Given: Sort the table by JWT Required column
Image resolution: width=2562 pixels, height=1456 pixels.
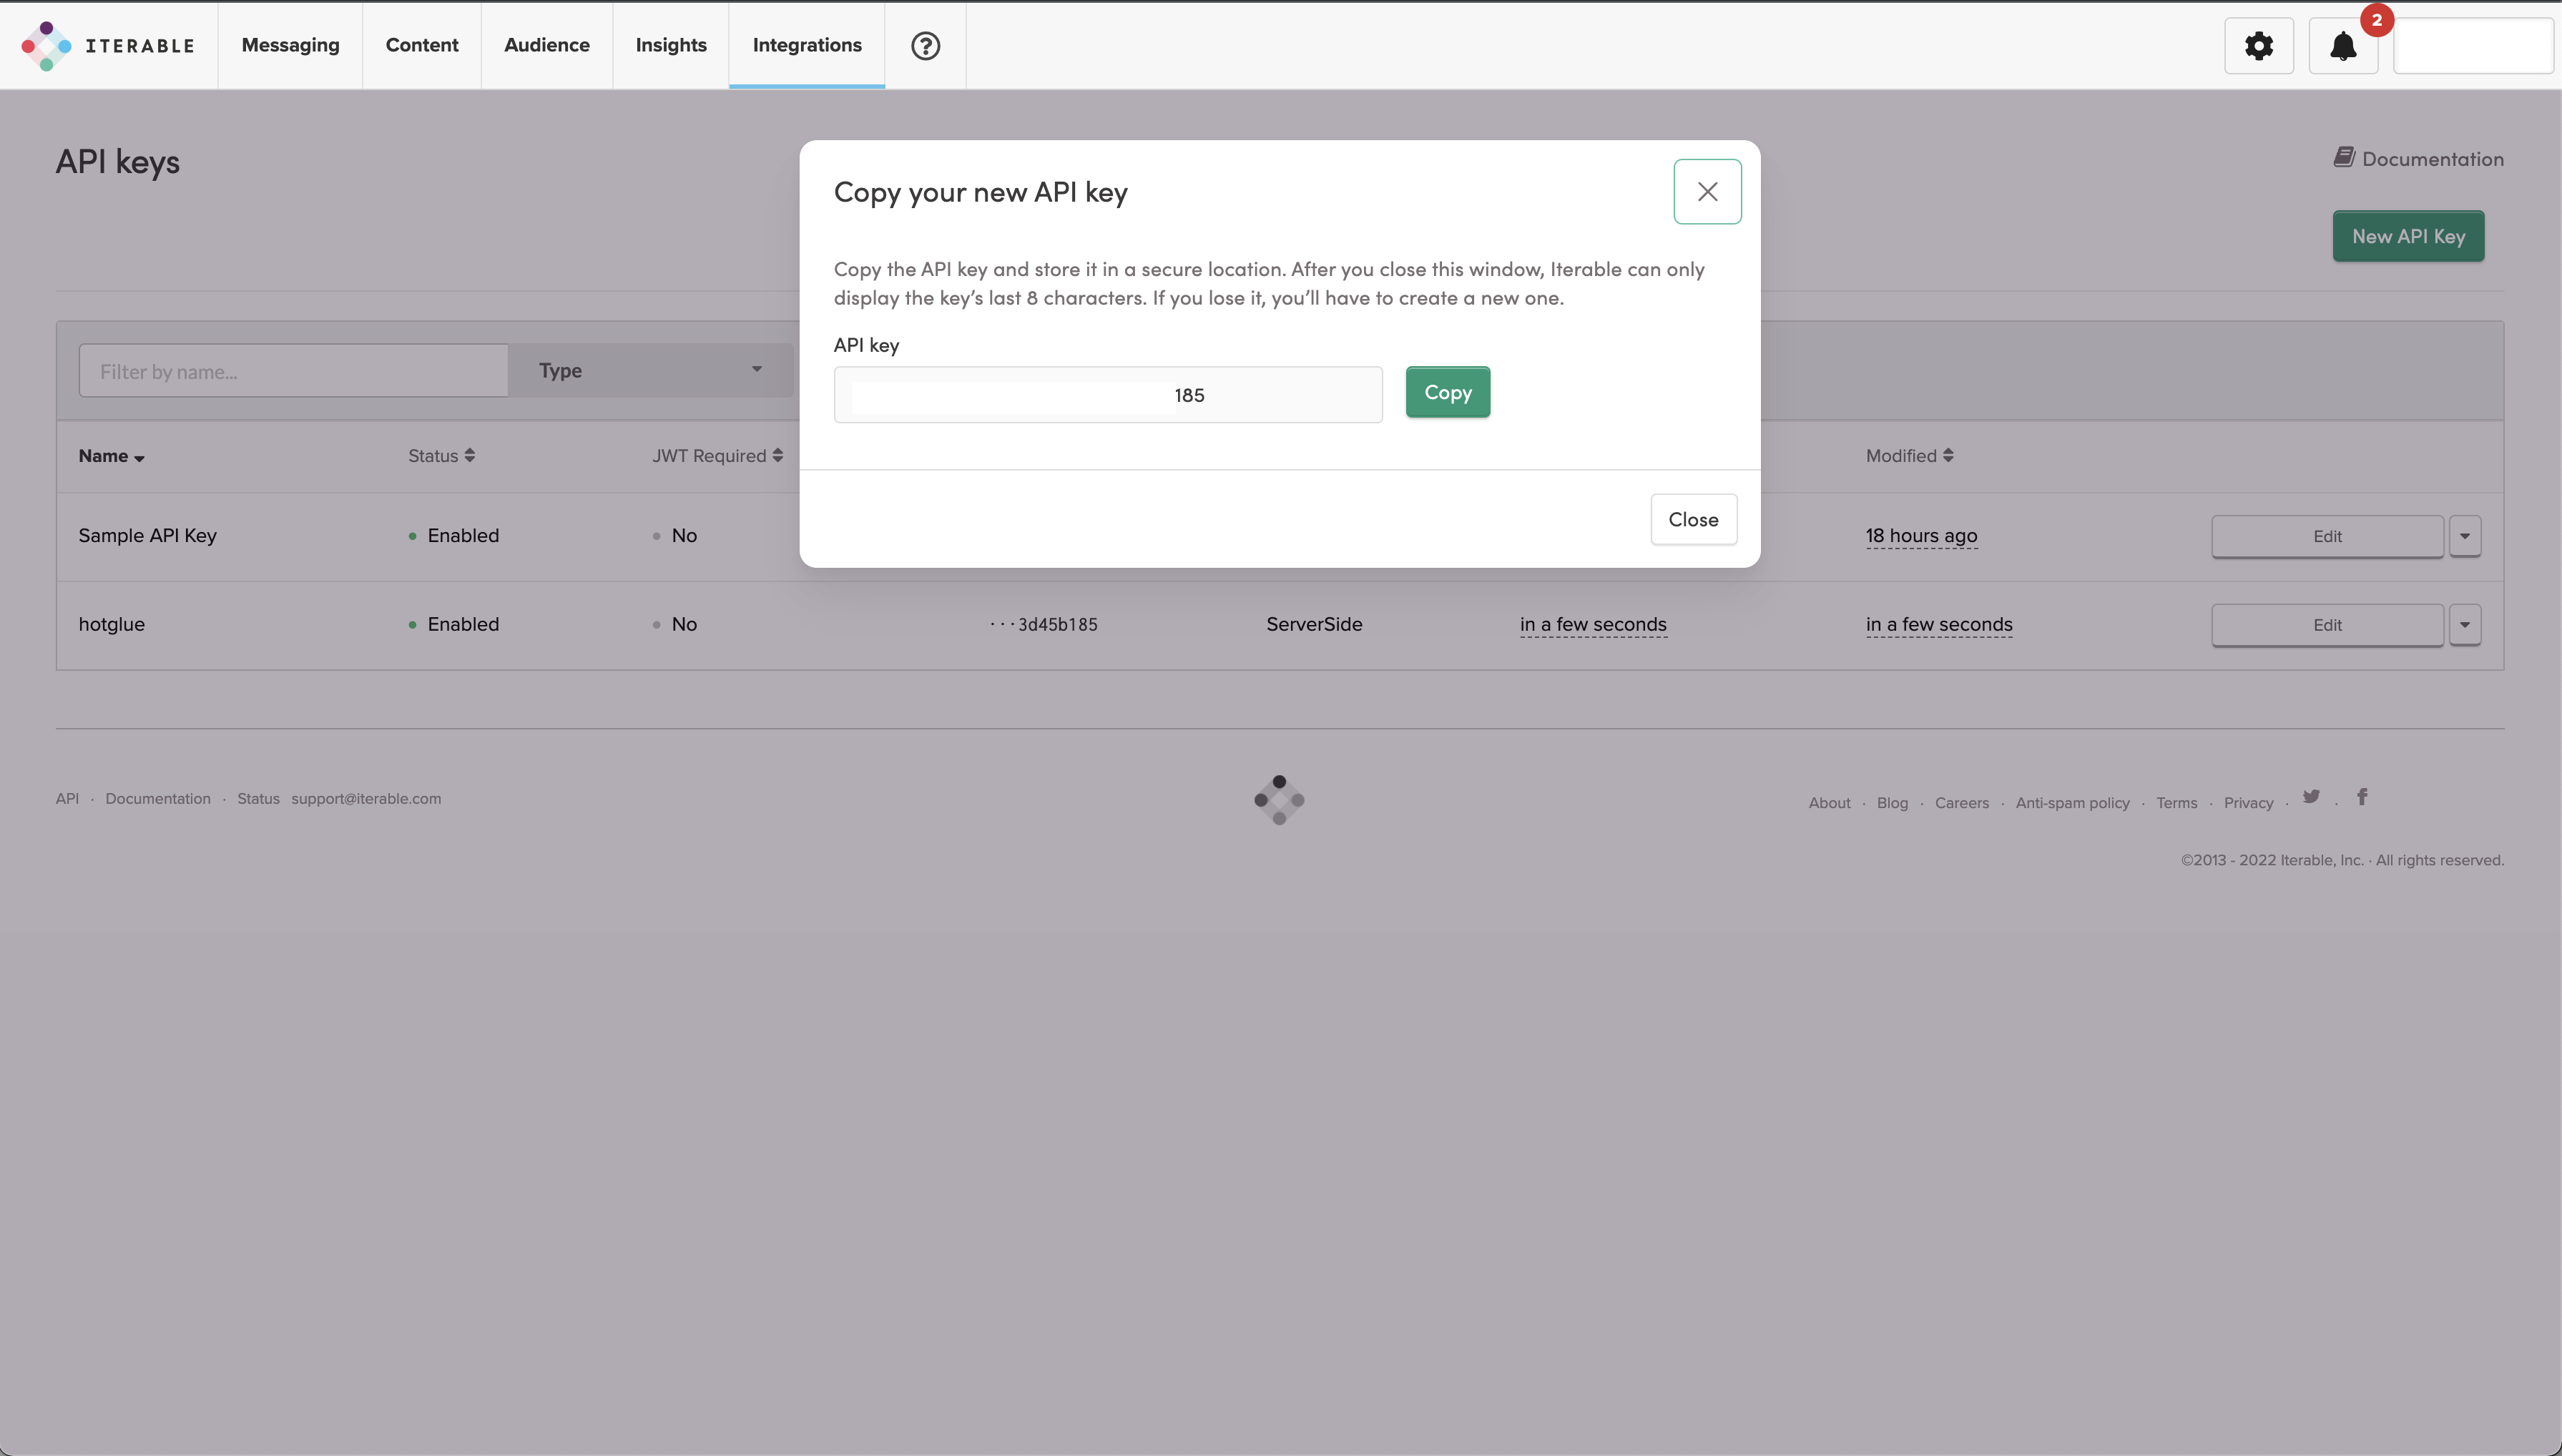Looking at the screenshot, I should click(717, 456).
